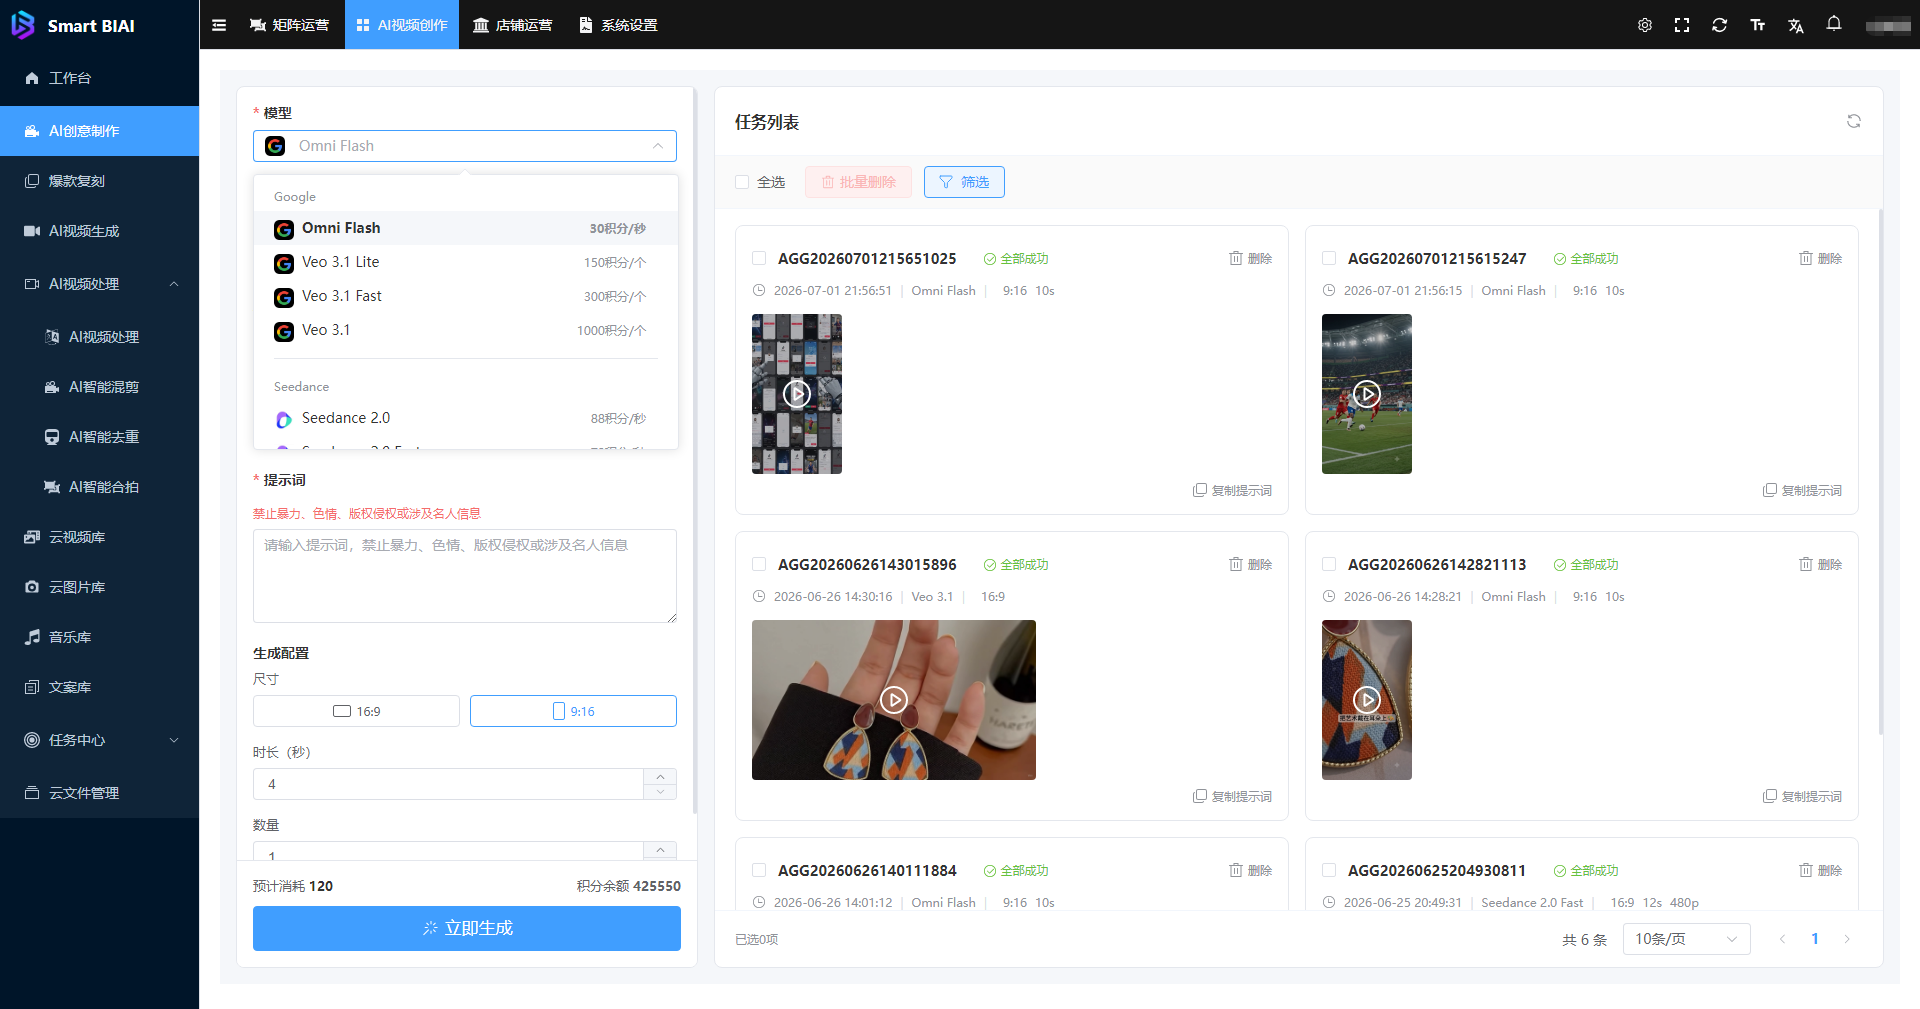Choose Veo 3.1 Lite from the model list

(x=466, y=262)
